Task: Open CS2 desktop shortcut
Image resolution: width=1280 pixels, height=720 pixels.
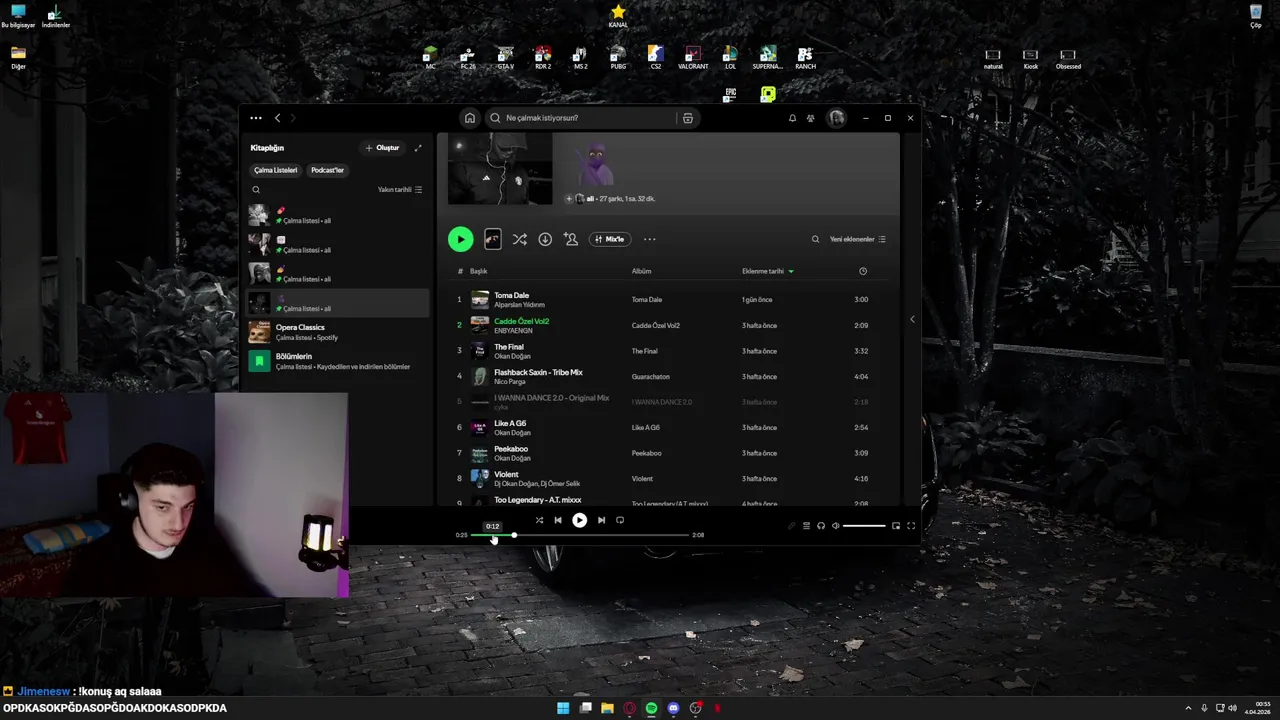Action: point(655,58)
